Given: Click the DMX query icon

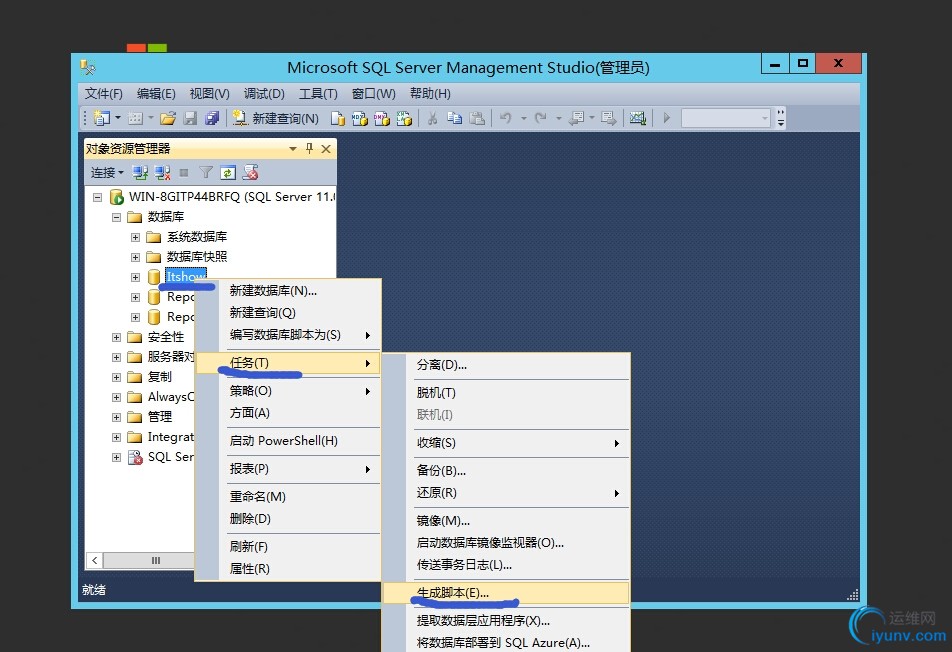Looking at the screenshot, I should click(382, 118).
